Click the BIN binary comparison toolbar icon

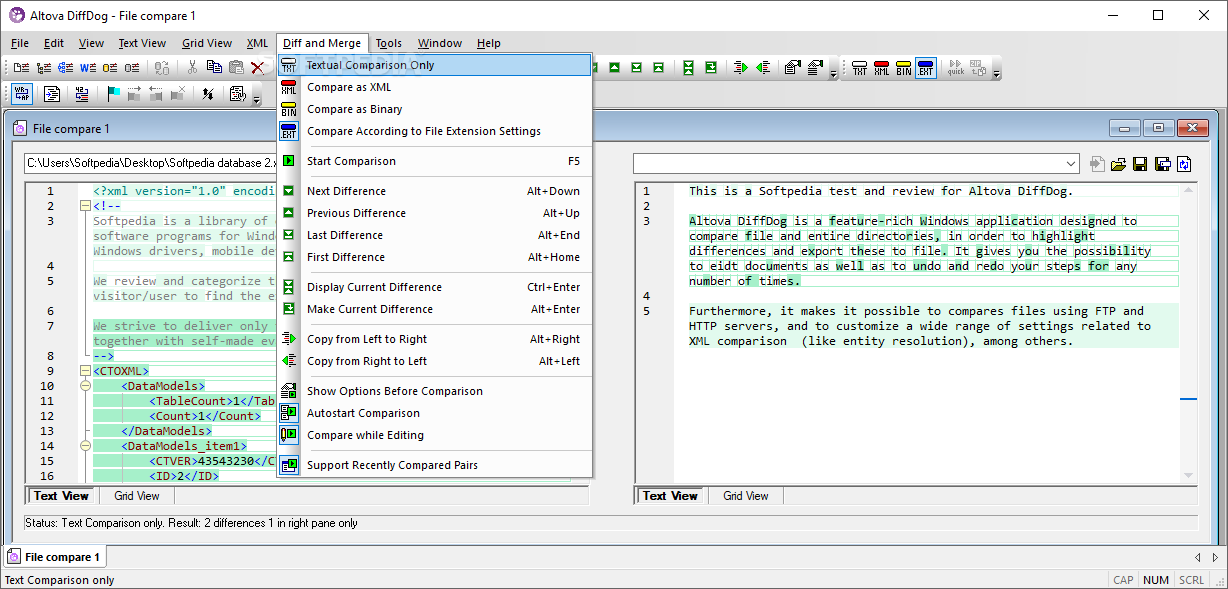click(x=904, y=68)
